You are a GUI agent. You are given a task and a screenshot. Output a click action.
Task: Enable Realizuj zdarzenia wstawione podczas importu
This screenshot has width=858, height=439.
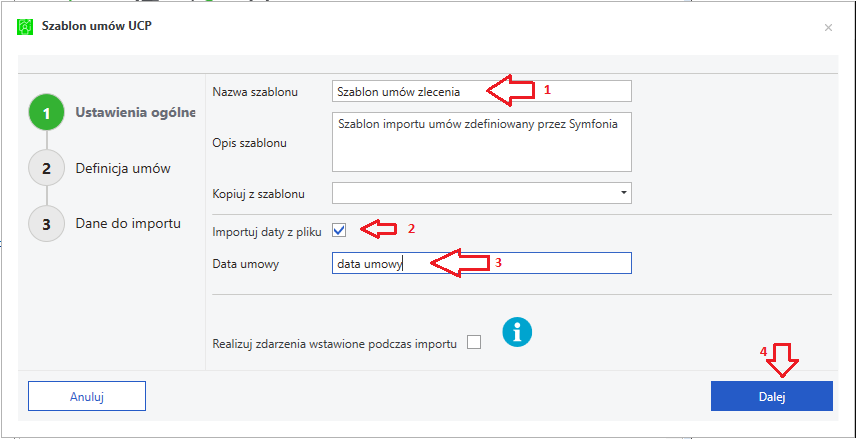[x=474, y=343]
